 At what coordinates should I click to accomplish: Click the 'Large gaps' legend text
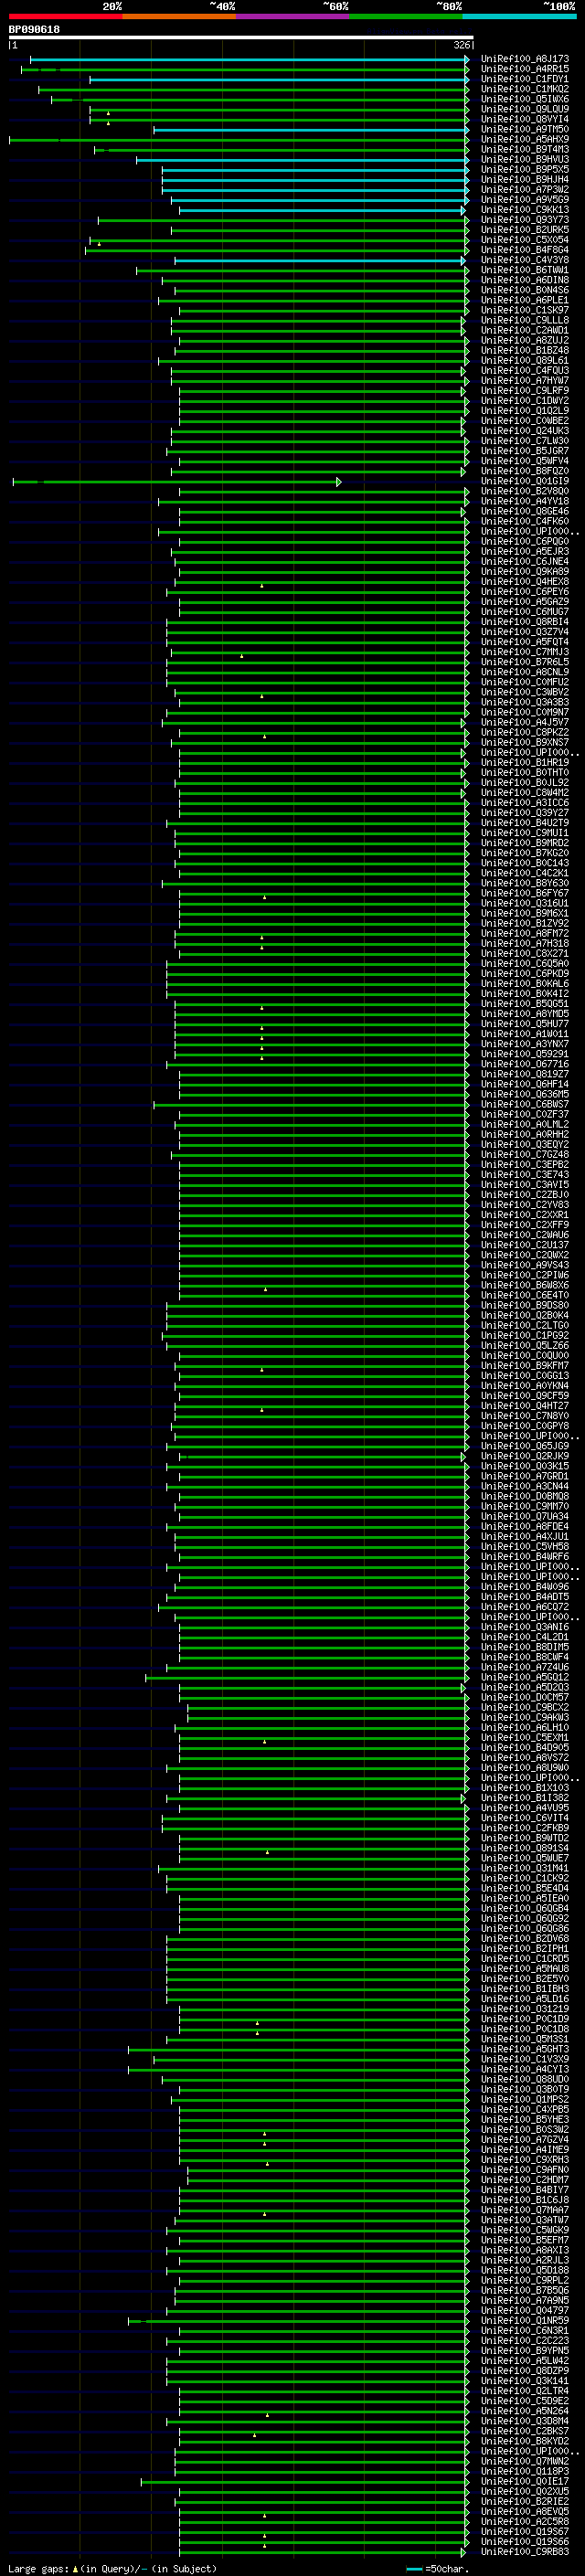pos(38,2568)
